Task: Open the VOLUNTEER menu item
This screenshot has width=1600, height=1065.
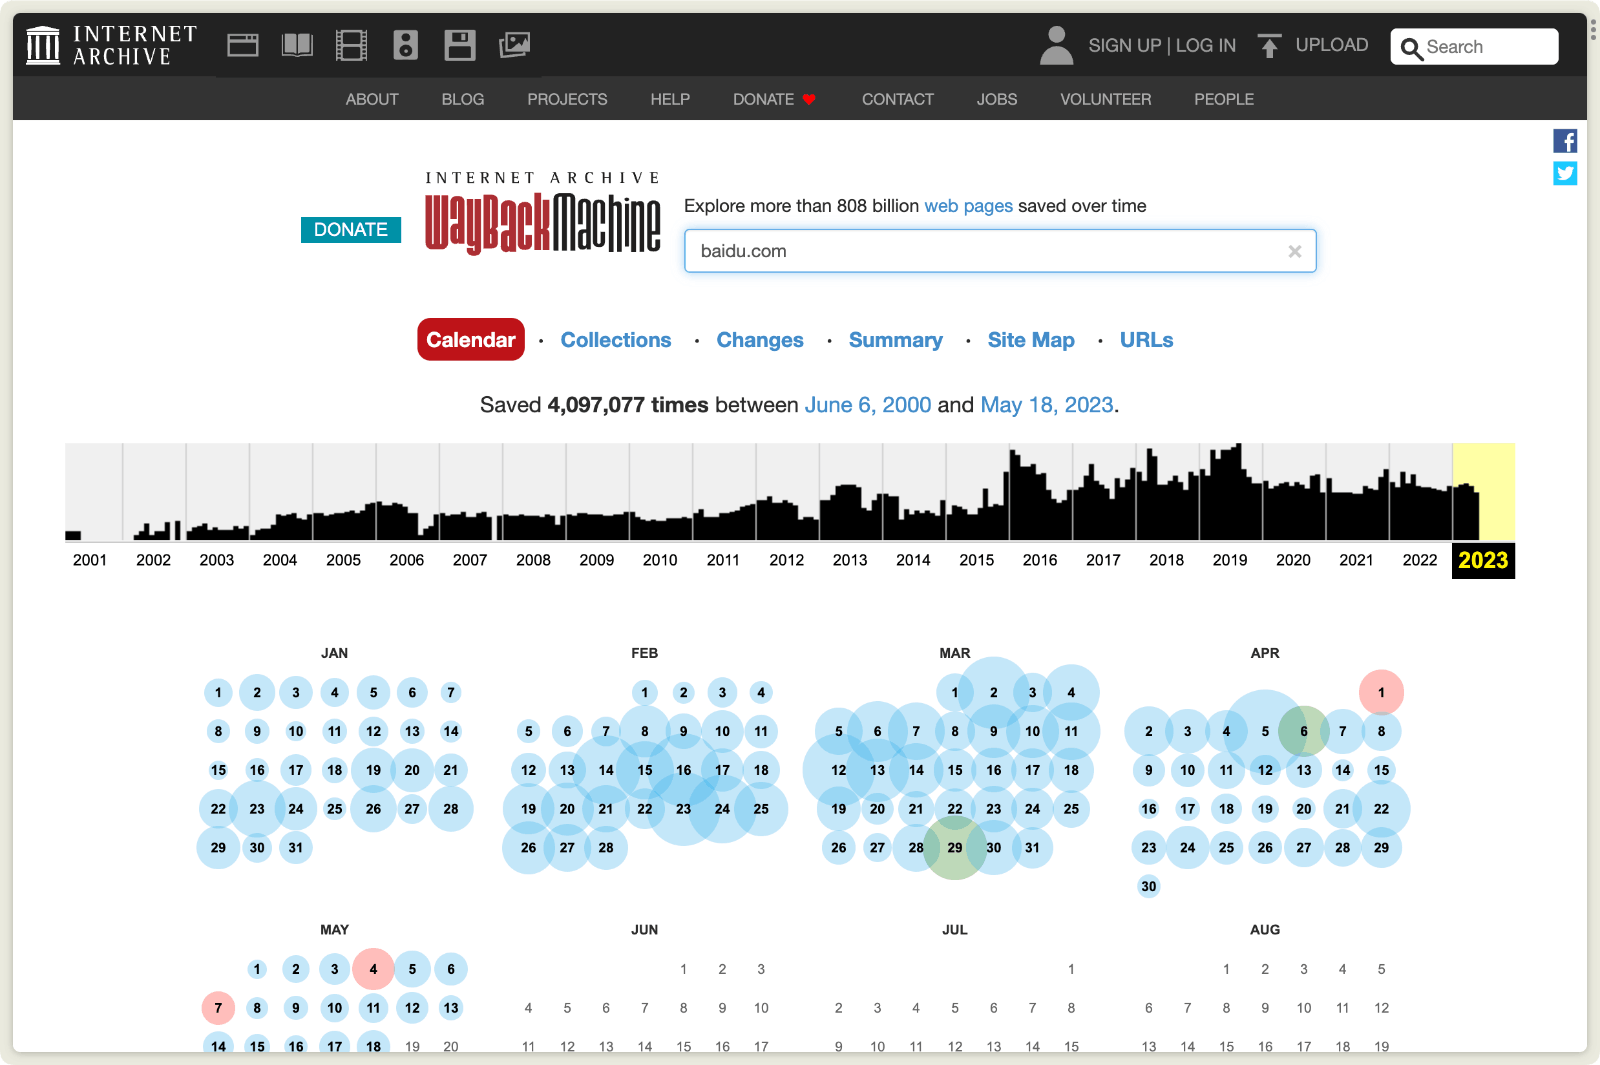Action: 1106,99
